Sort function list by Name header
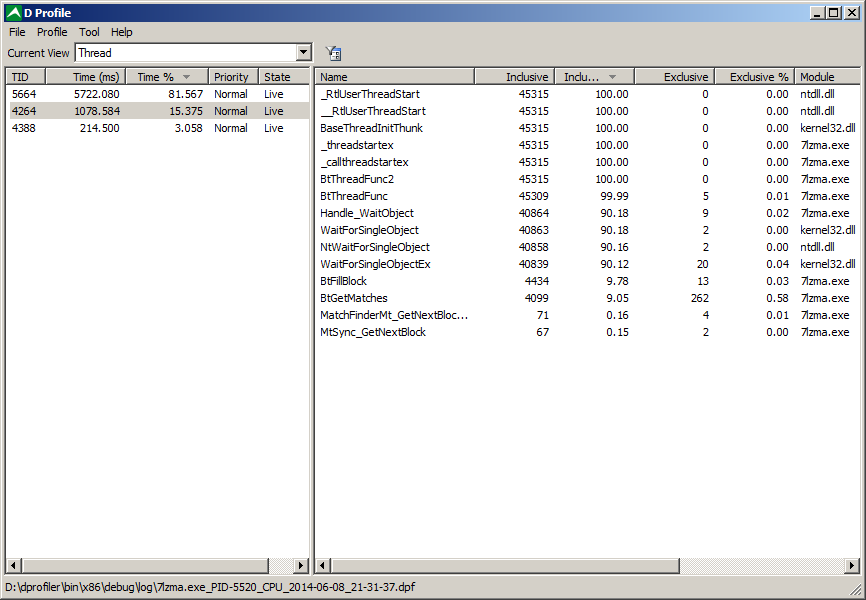 (395, 77)
